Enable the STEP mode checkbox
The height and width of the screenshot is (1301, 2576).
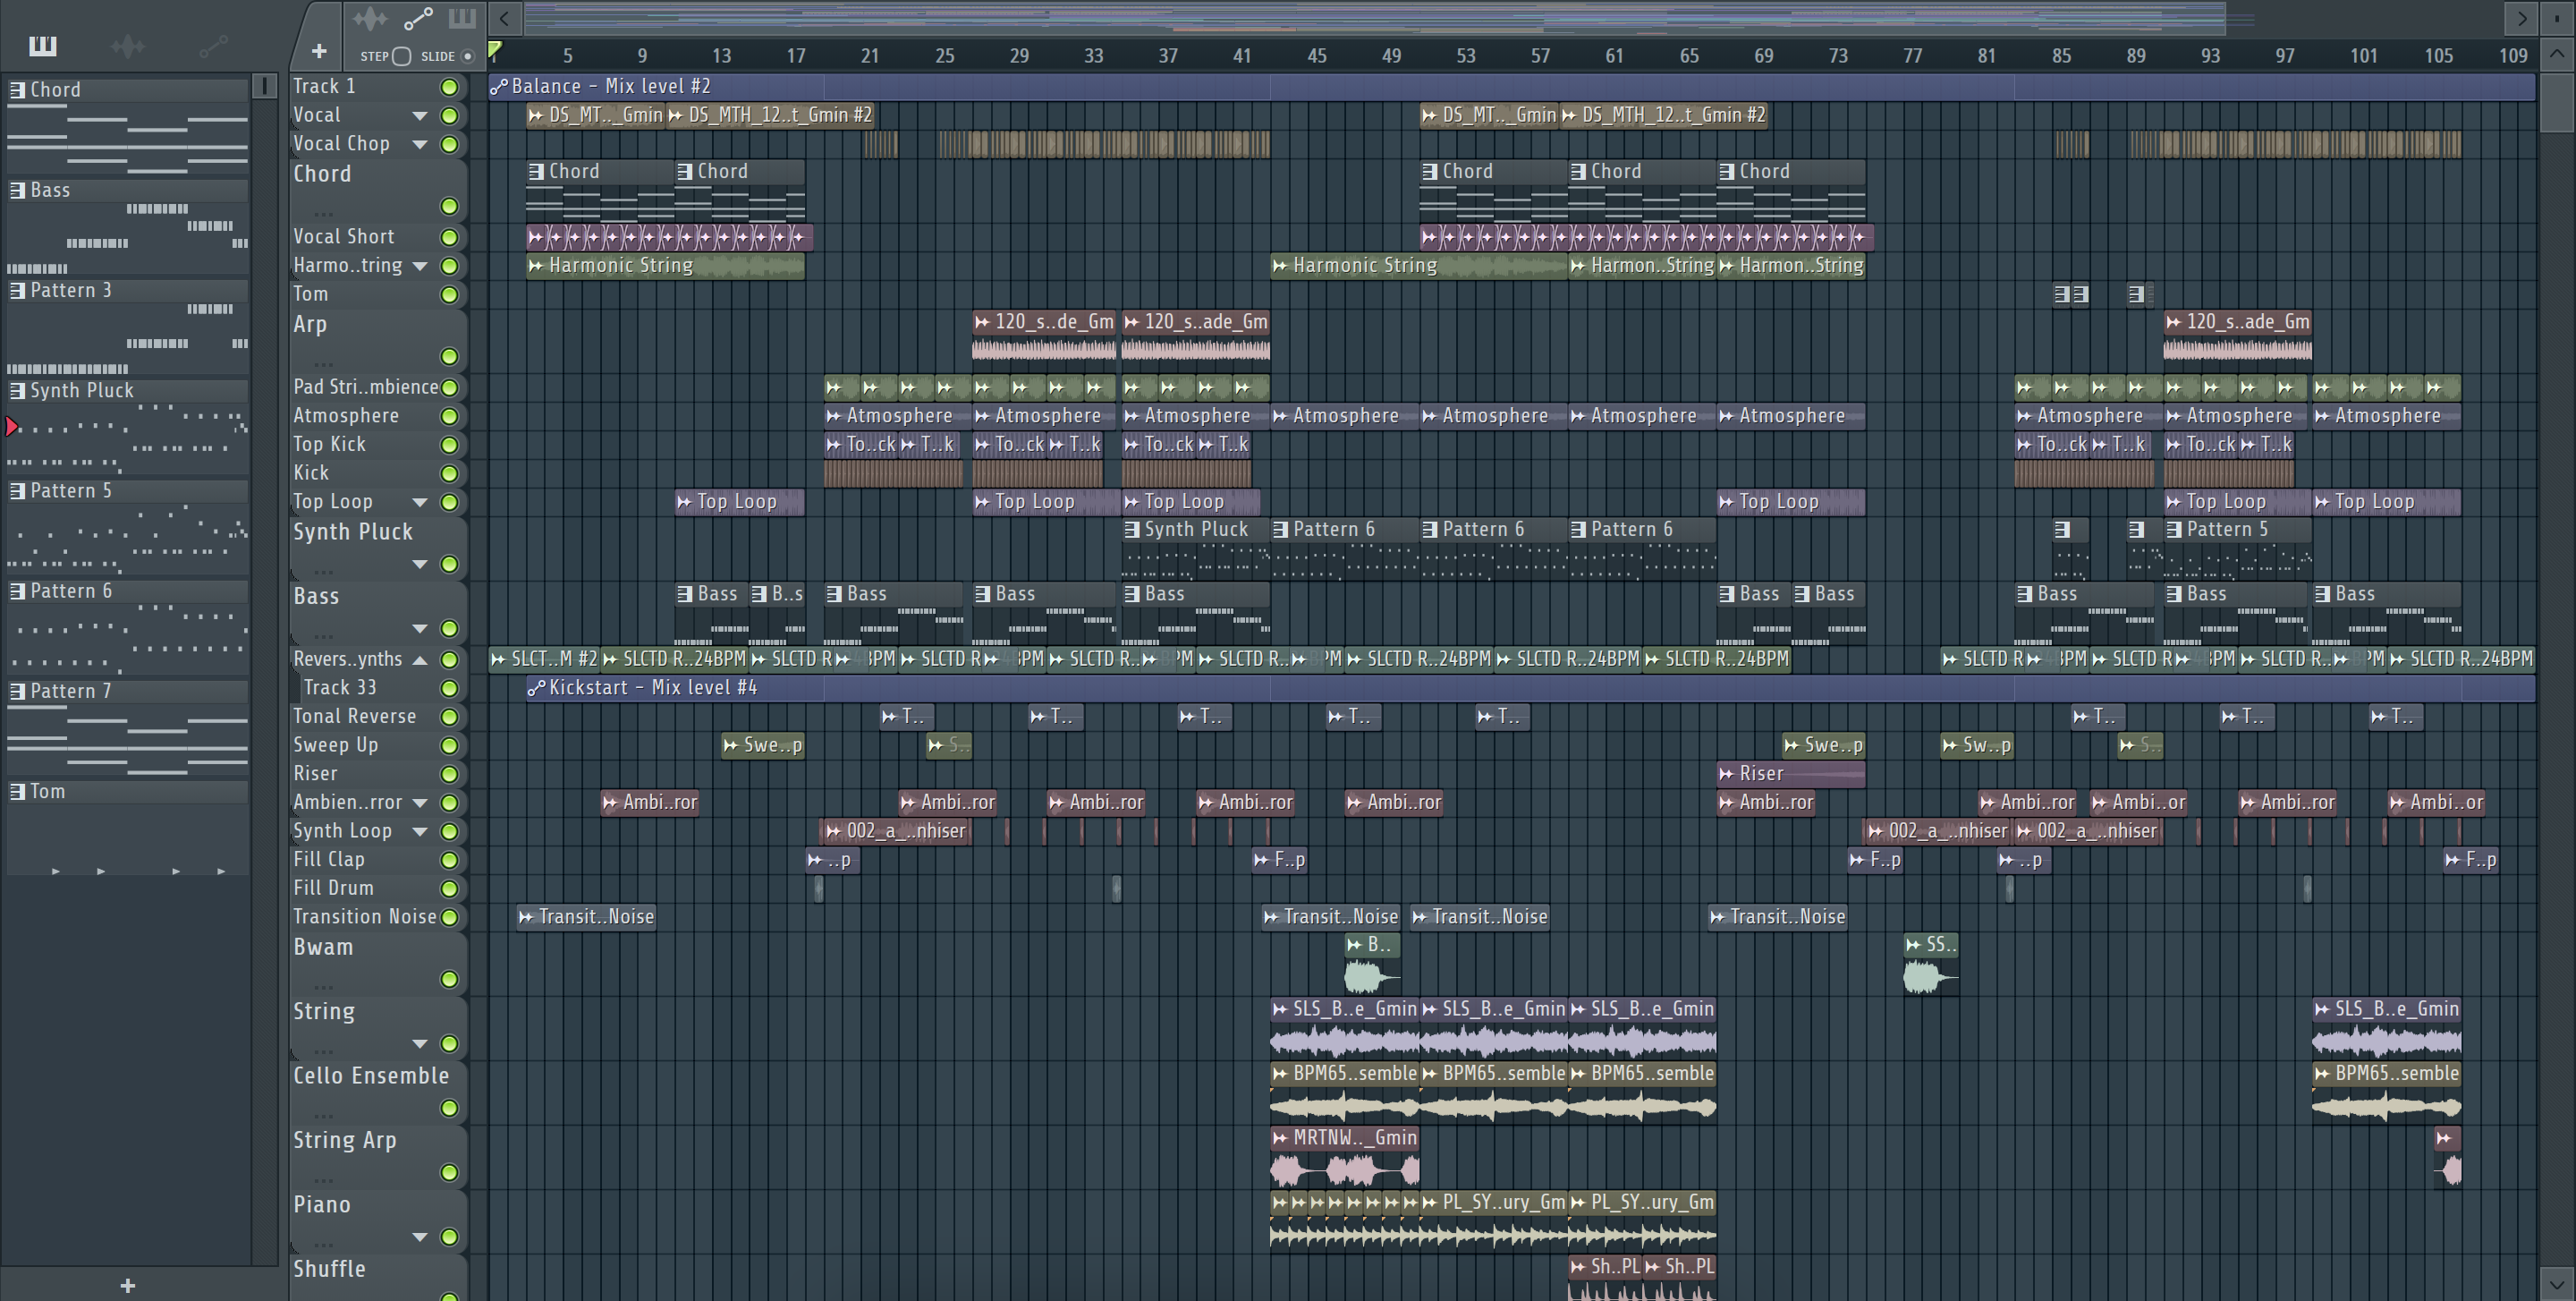point(401,56)
